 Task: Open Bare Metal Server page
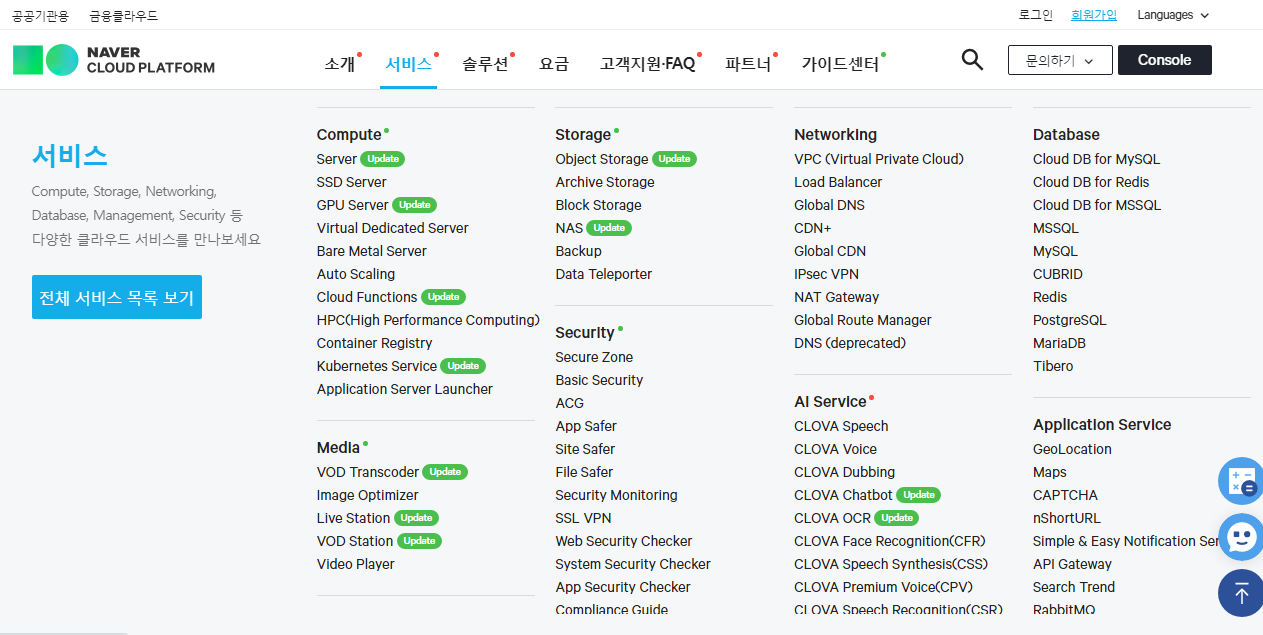click(372, 251)
